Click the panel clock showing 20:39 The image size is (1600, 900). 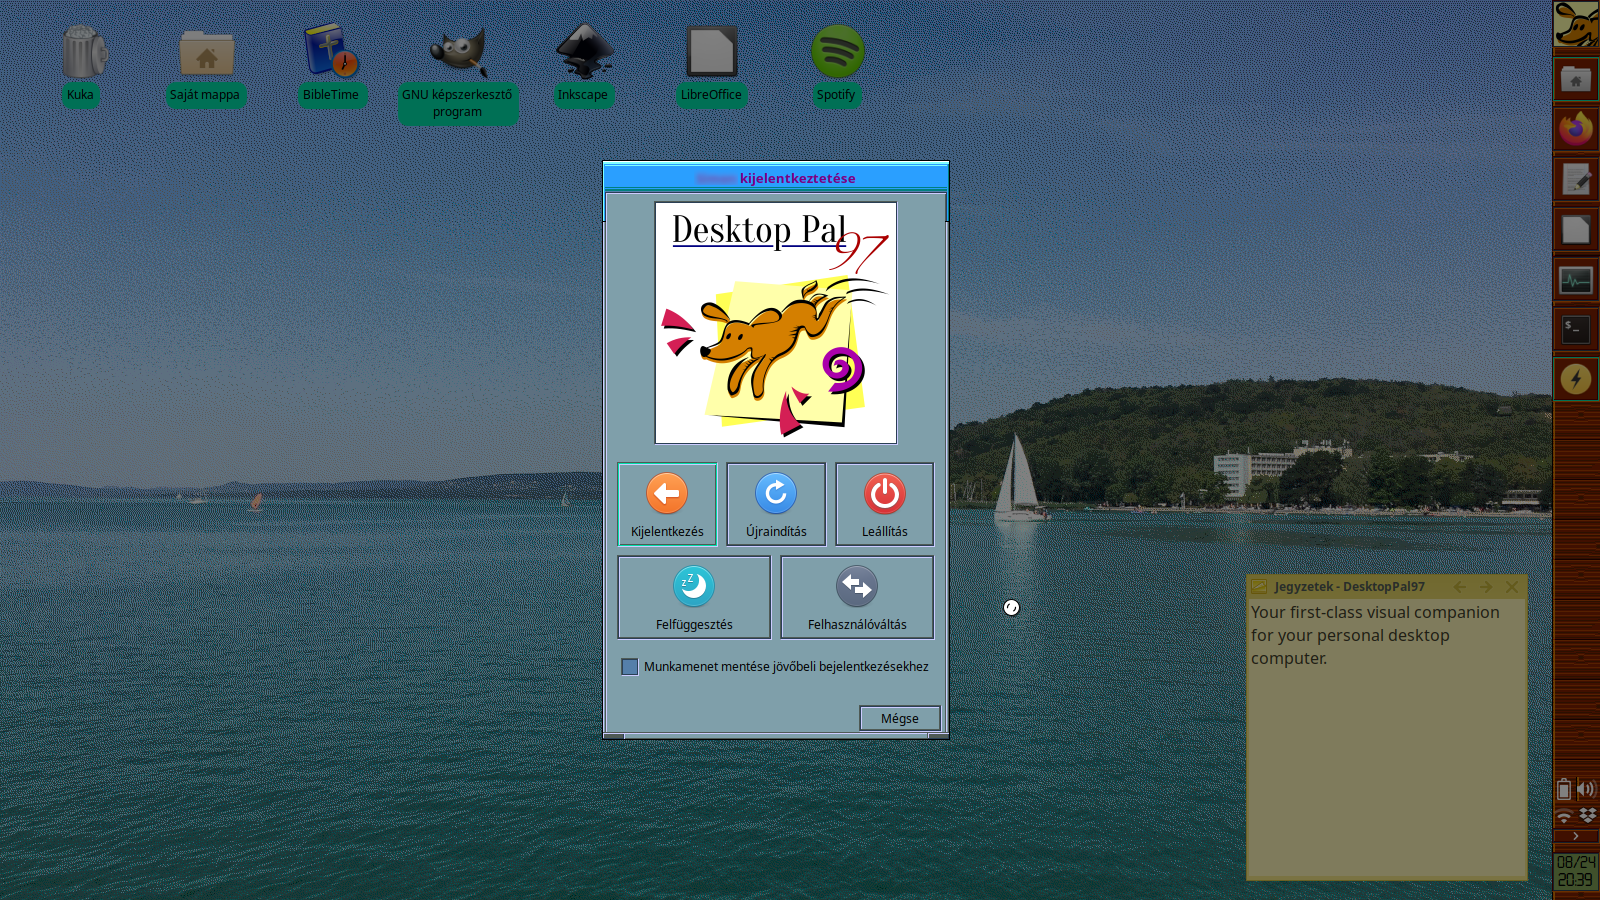1576,871
